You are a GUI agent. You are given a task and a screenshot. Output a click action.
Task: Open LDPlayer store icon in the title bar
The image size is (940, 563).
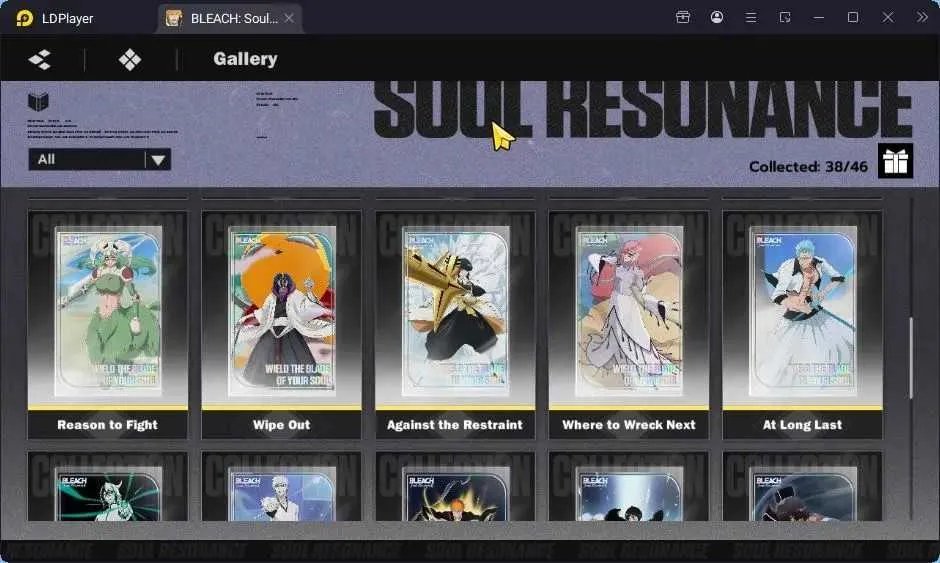click(683, 17)
